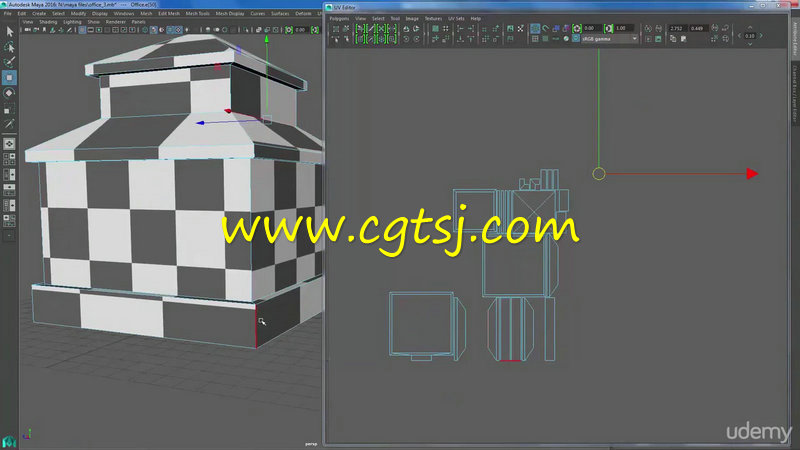This screenshot has width=800, height=450.
Task: Activate the Lasso Select tool
Action: coord(9,47)
